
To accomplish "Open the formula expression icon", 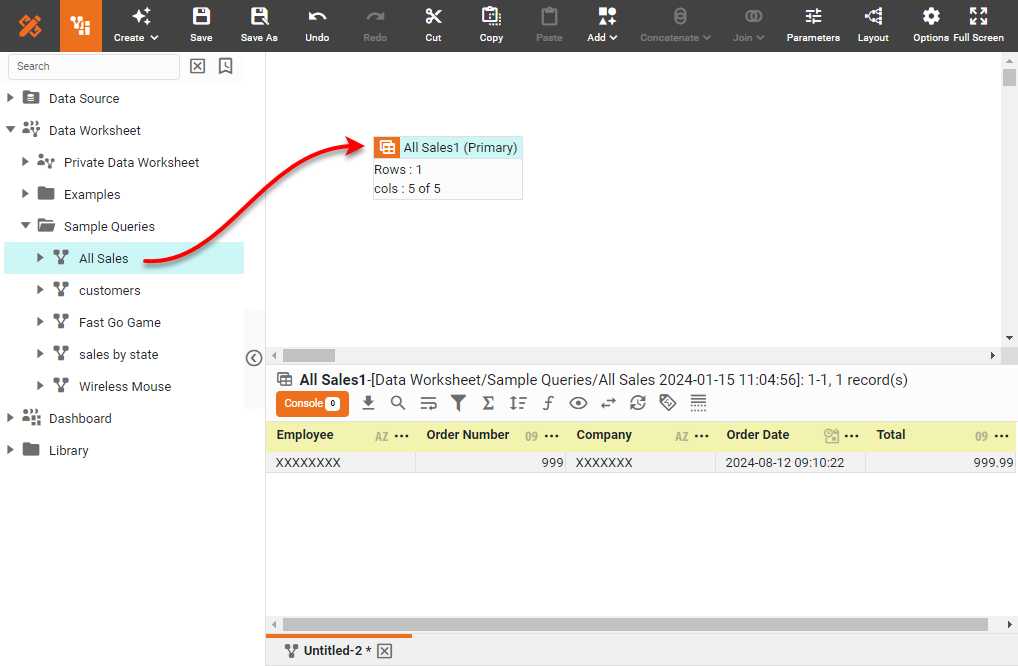I will 548,403.
